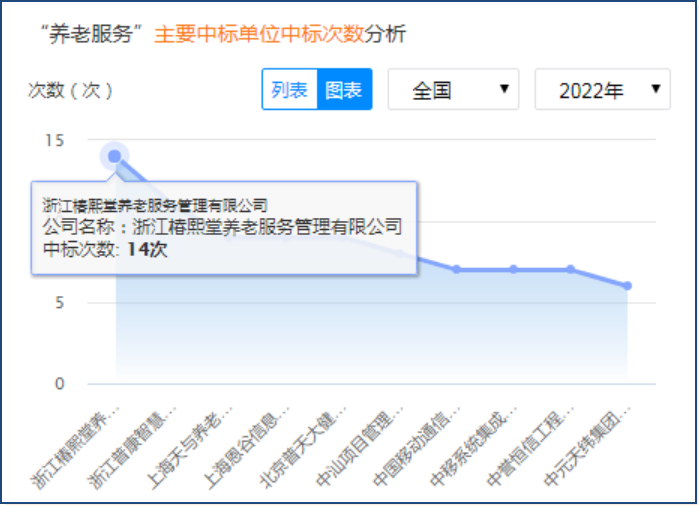Select the 图表 chart view
The image size is (700, 507).
click(345, 90)
